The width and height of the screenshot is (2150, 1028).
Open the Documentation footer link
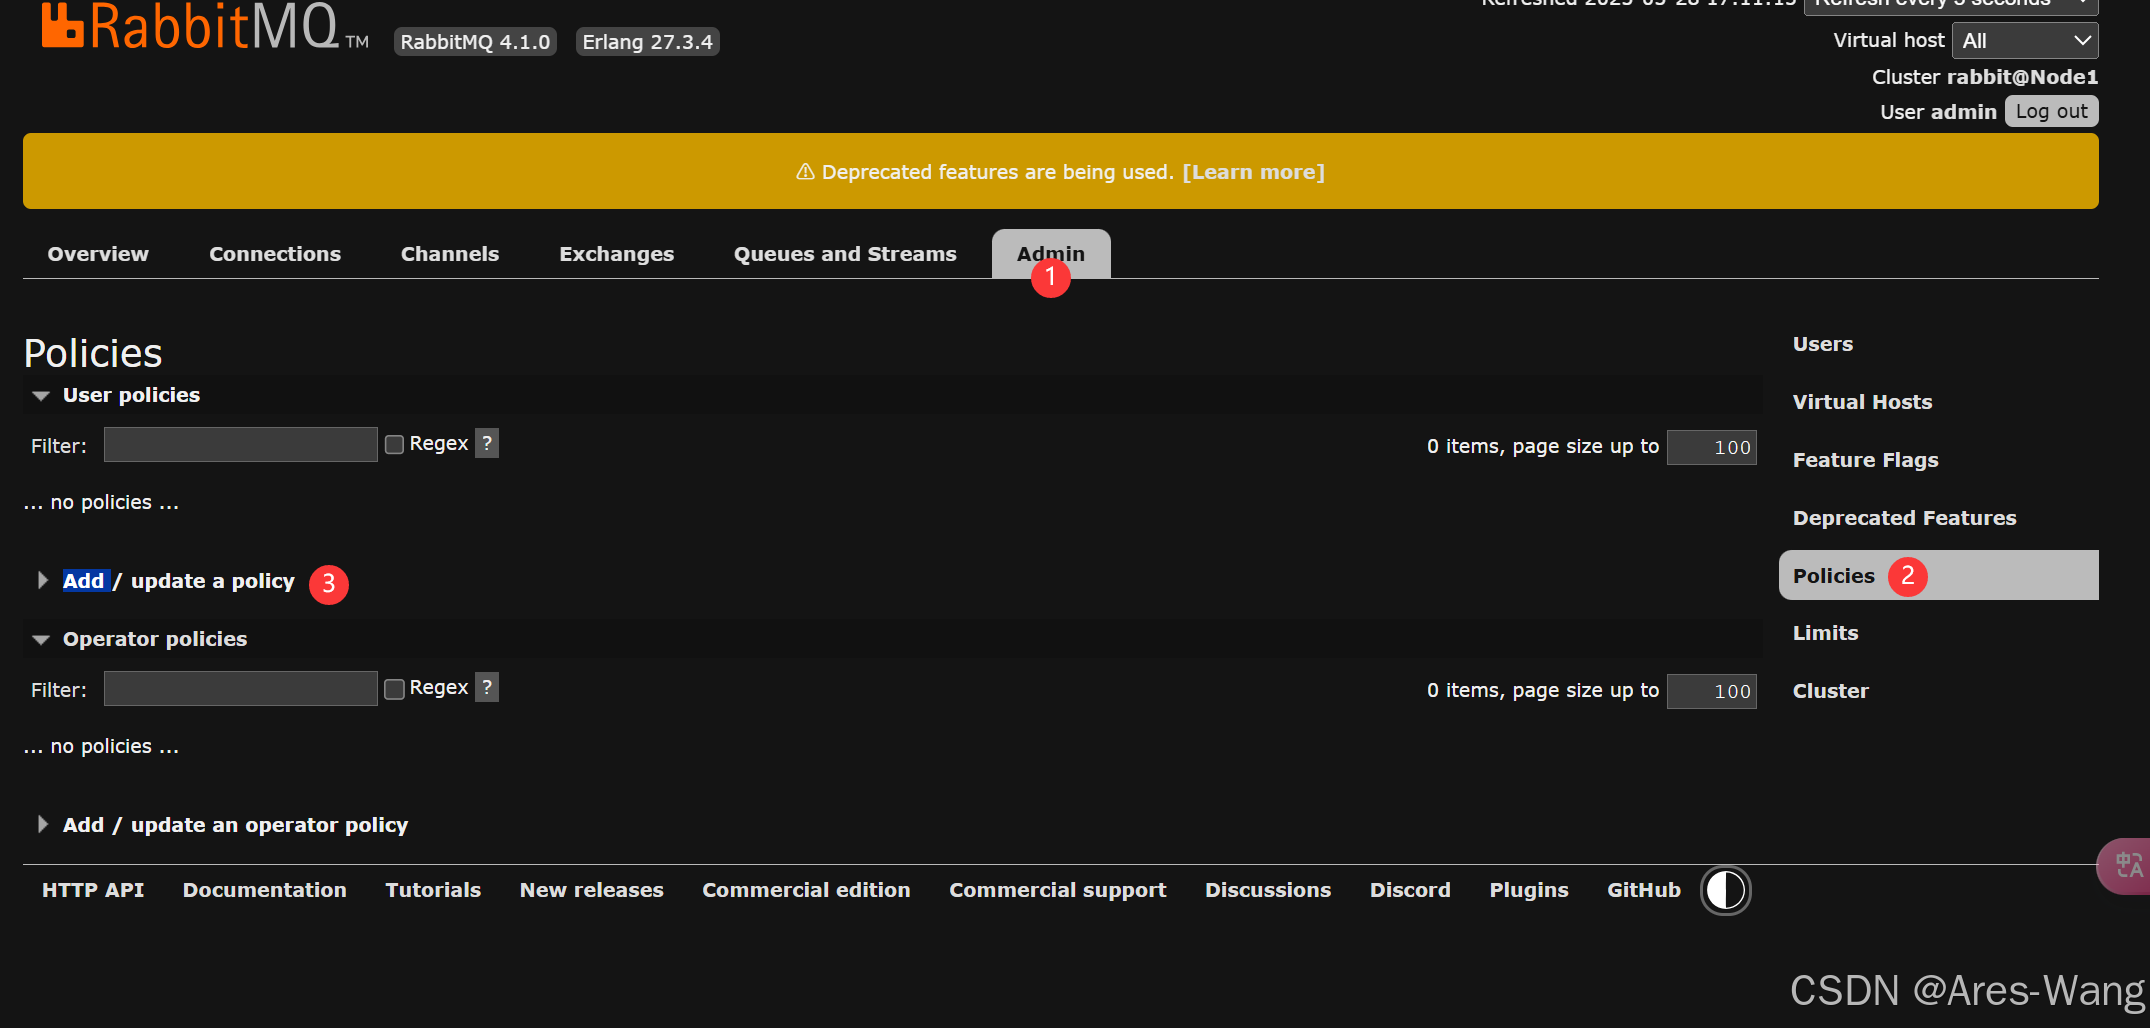pos(264,890)
